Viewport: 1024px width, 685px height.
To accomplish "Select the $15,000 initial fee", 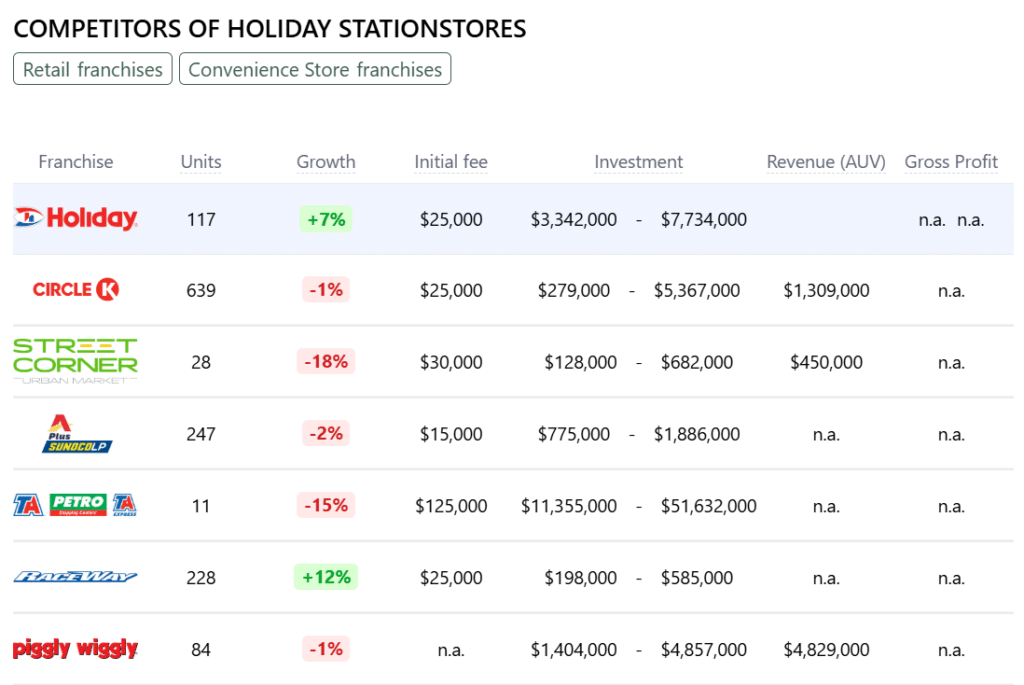I will pos(451,434).
